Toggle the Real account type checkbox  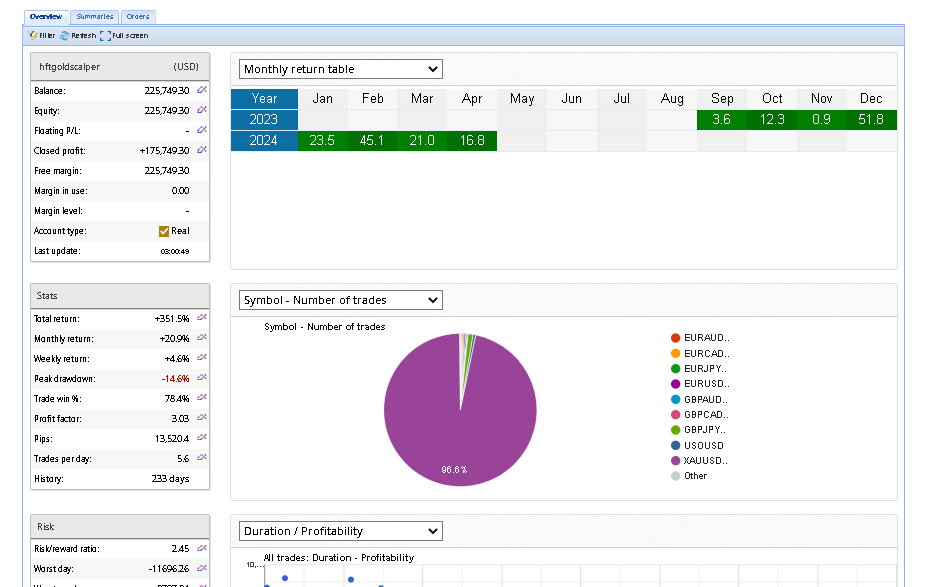click(164, 231)
